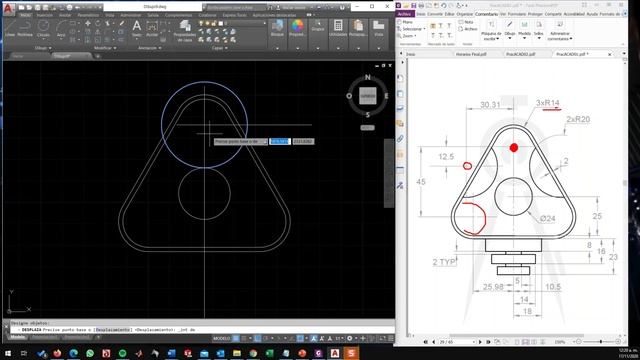The image size is (640, 360).
Task: Open Firefox from the Windows taskbar
Action: click(57, 353)
